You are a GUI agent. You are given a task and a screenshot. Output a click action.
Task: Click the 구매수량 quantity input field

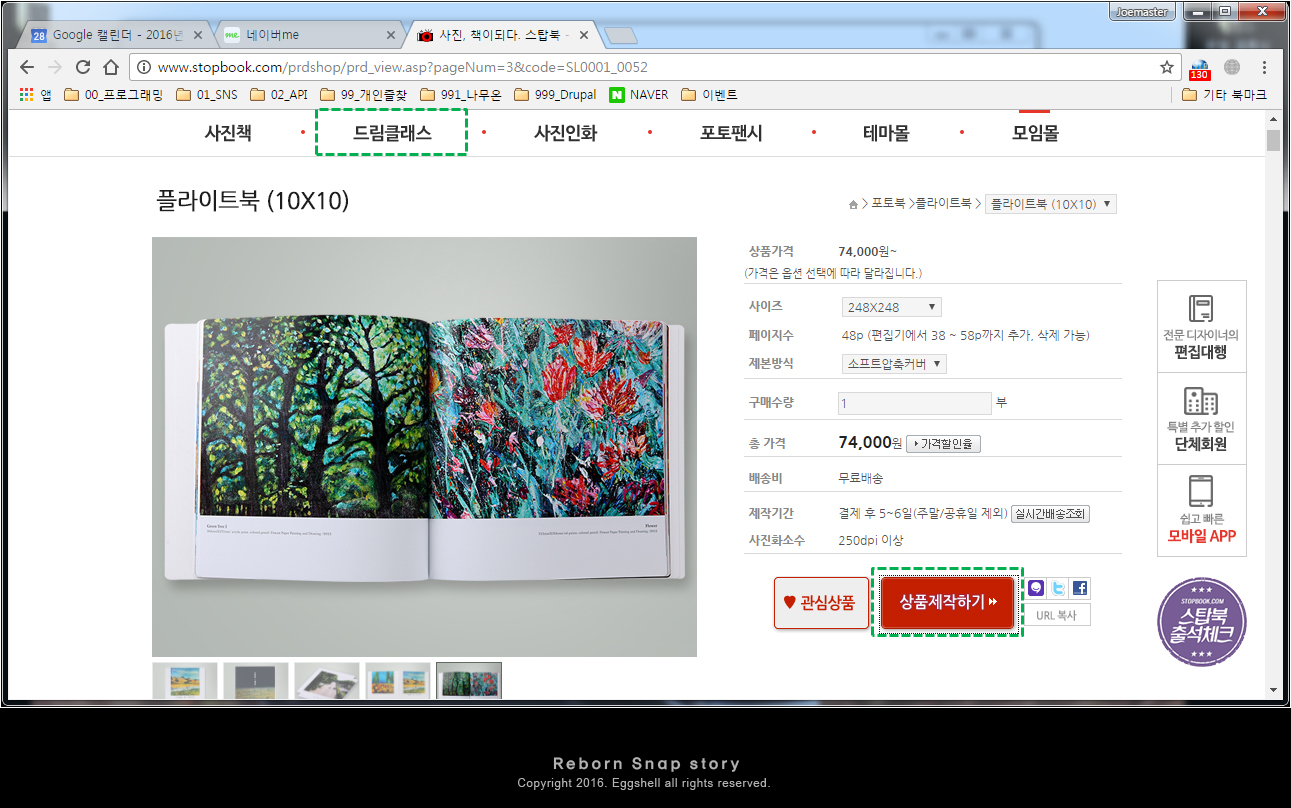[x=914, y=403]
